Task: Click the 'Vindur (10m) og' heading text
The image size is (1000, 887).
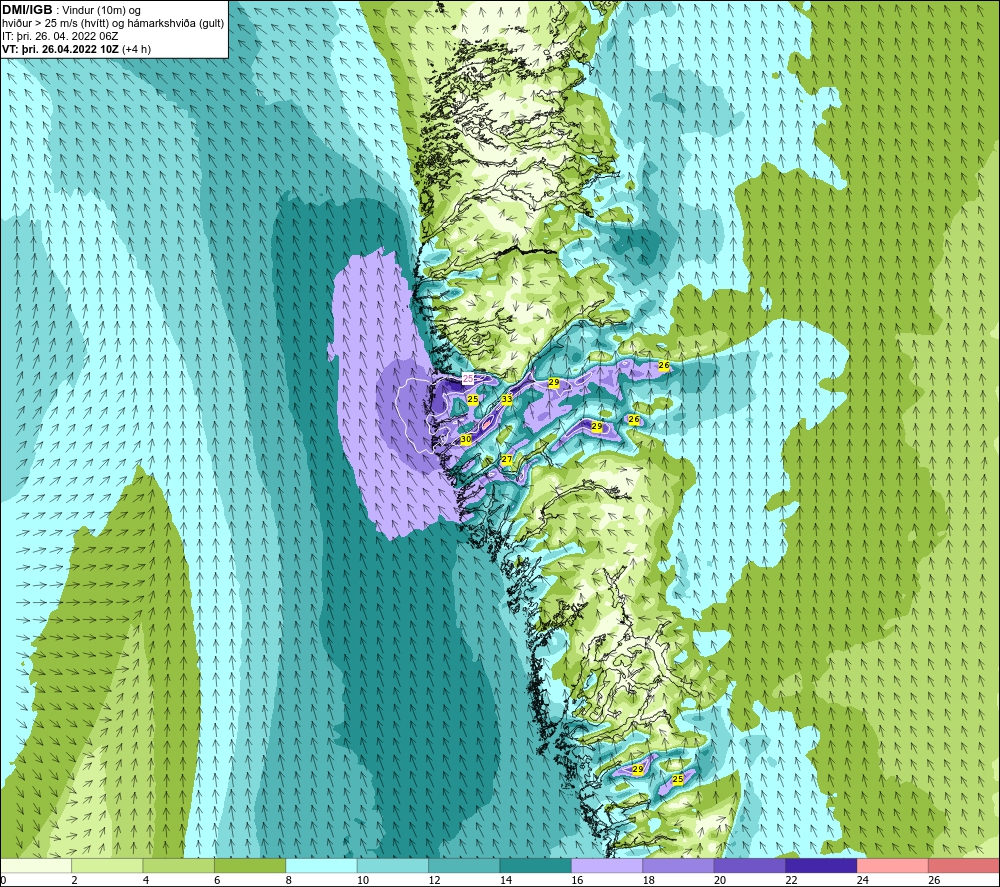Action: [x=101, y=11]
